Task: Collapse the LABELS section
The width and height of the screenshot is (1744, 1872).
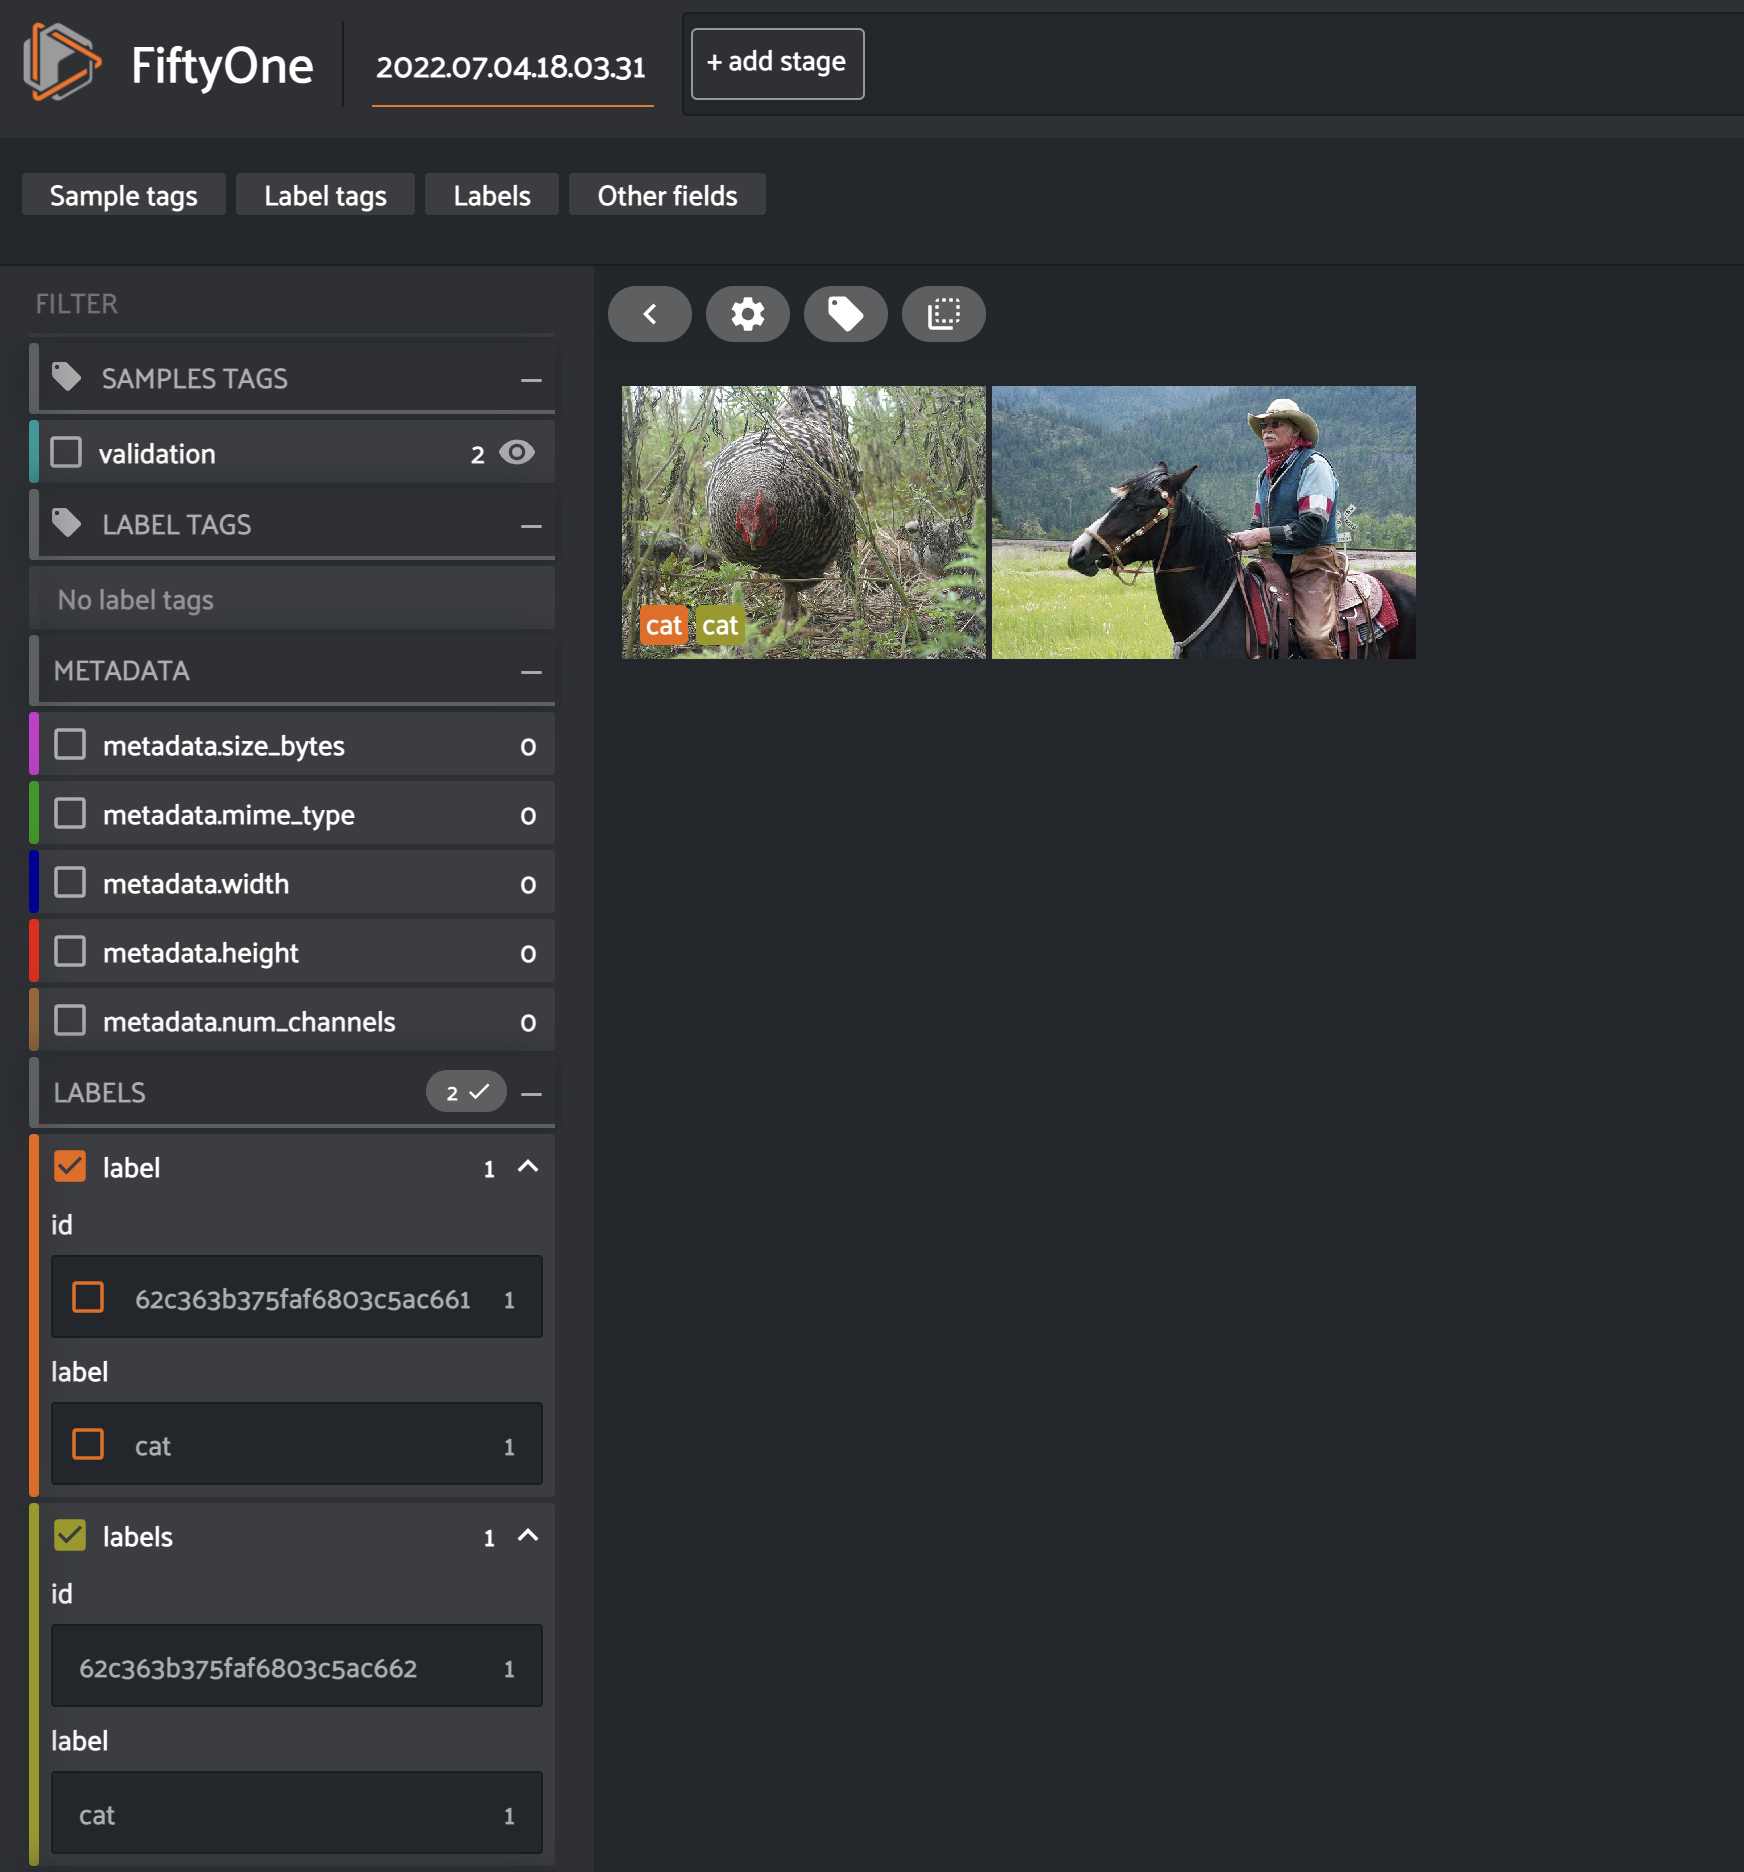Action: pyautogui.click(x=531, y=1094)
